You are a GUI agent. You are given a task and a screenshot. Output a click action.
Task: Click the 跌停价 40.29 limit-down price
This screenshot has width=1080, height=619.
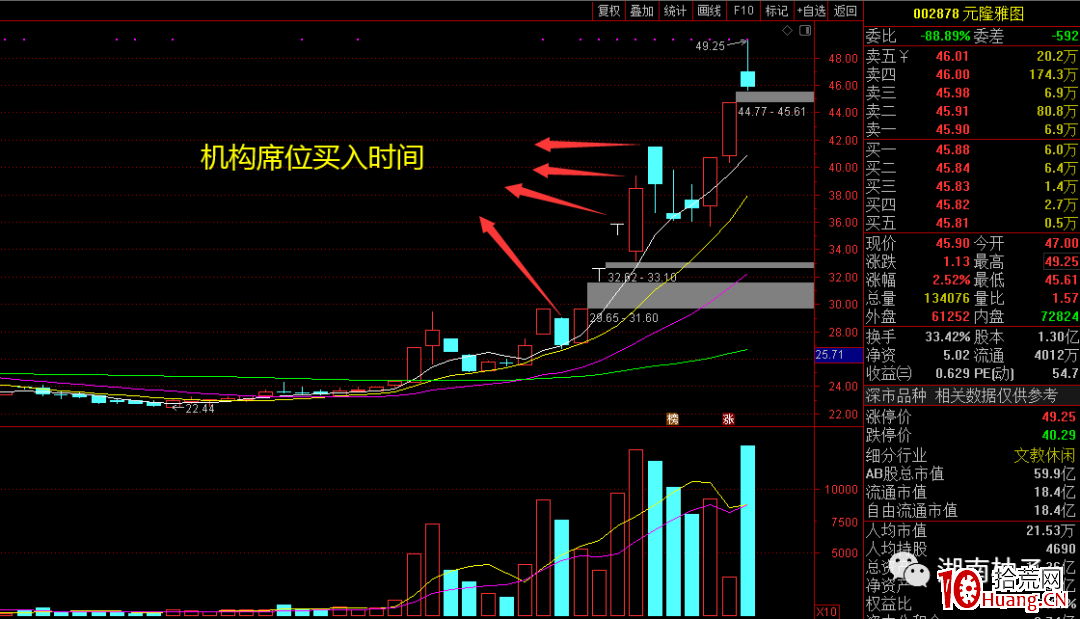click(1059, 435)
